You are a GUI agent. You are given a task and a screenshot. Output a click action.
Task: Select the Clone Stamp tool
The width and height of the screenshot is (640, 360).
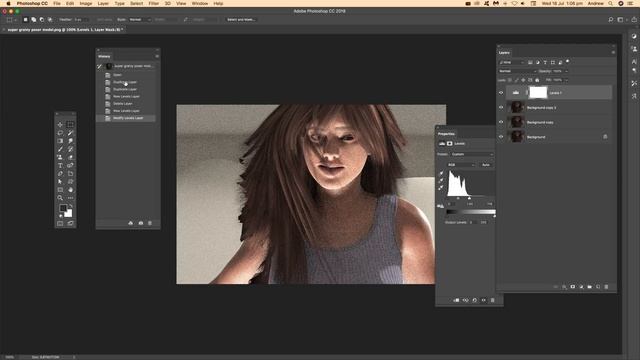60,157
